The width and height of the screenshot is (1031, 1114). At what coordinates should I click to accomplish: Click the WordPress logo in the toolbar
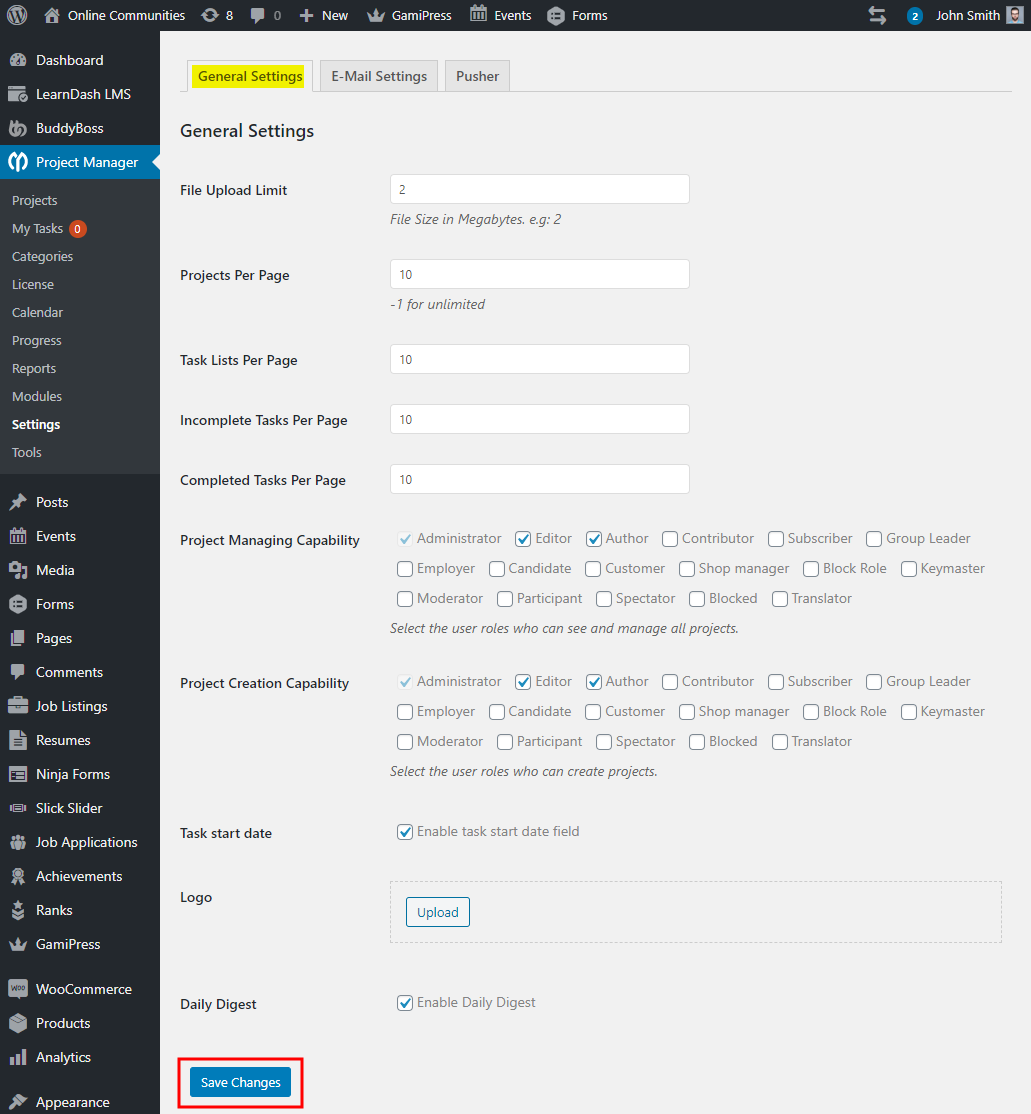pyautogui.click(x=16, y=15)
